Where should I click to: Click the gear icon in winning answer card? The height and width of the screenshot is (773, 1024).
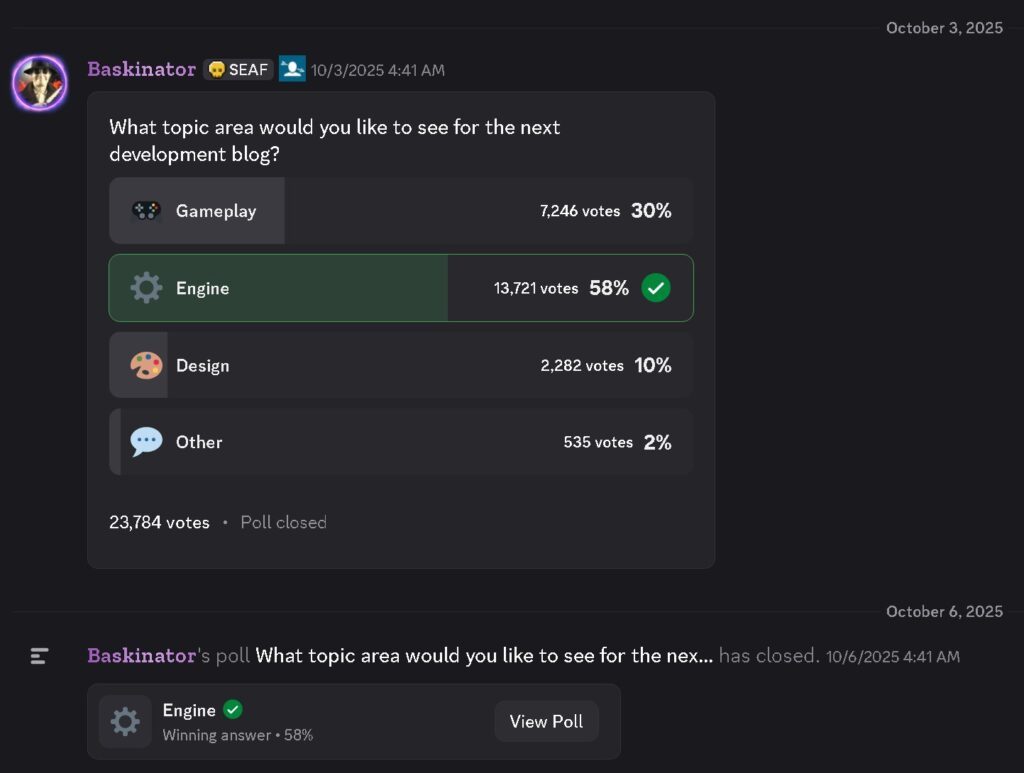pos(125,721)
